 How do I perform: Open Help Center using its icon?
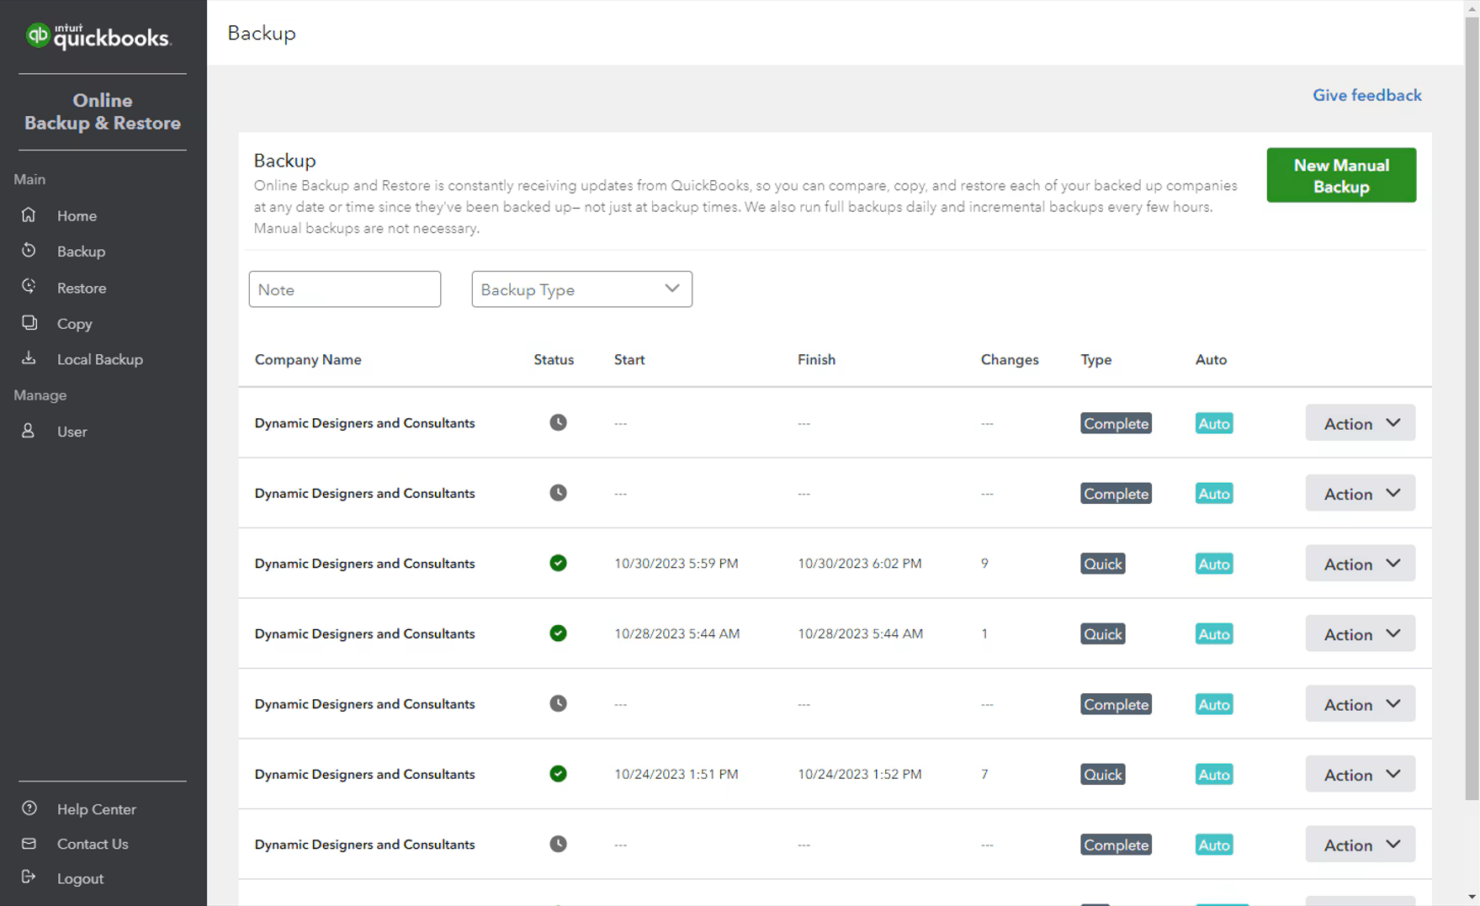click(29, 808)
